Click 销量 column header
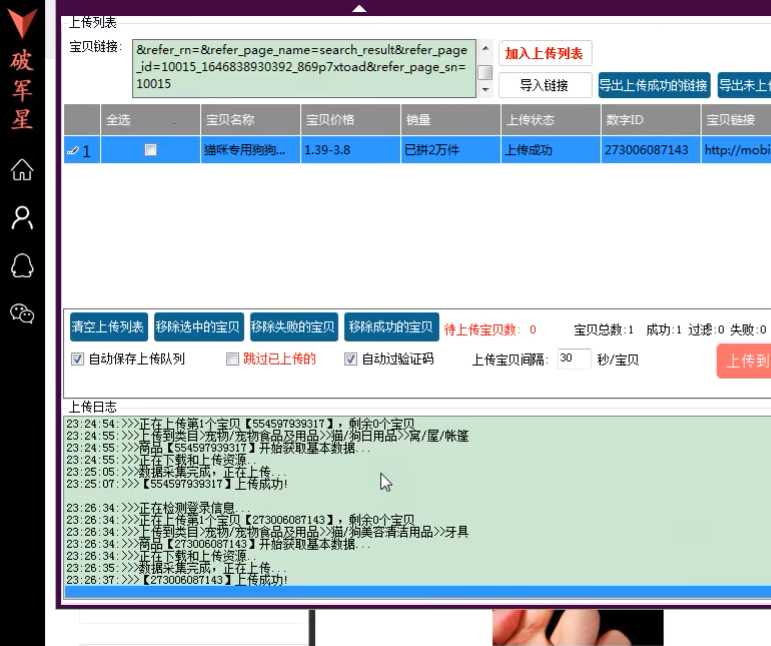Viewport: 771px width, 646px height. pos(450,119)
